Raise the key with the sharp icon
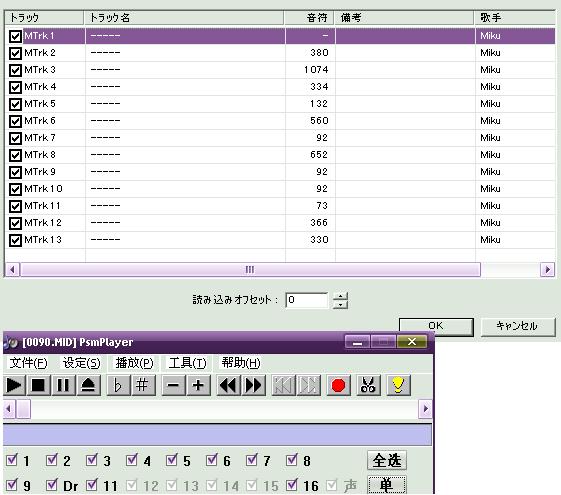The width and height of the screenshot is (561, 495). 143,385
